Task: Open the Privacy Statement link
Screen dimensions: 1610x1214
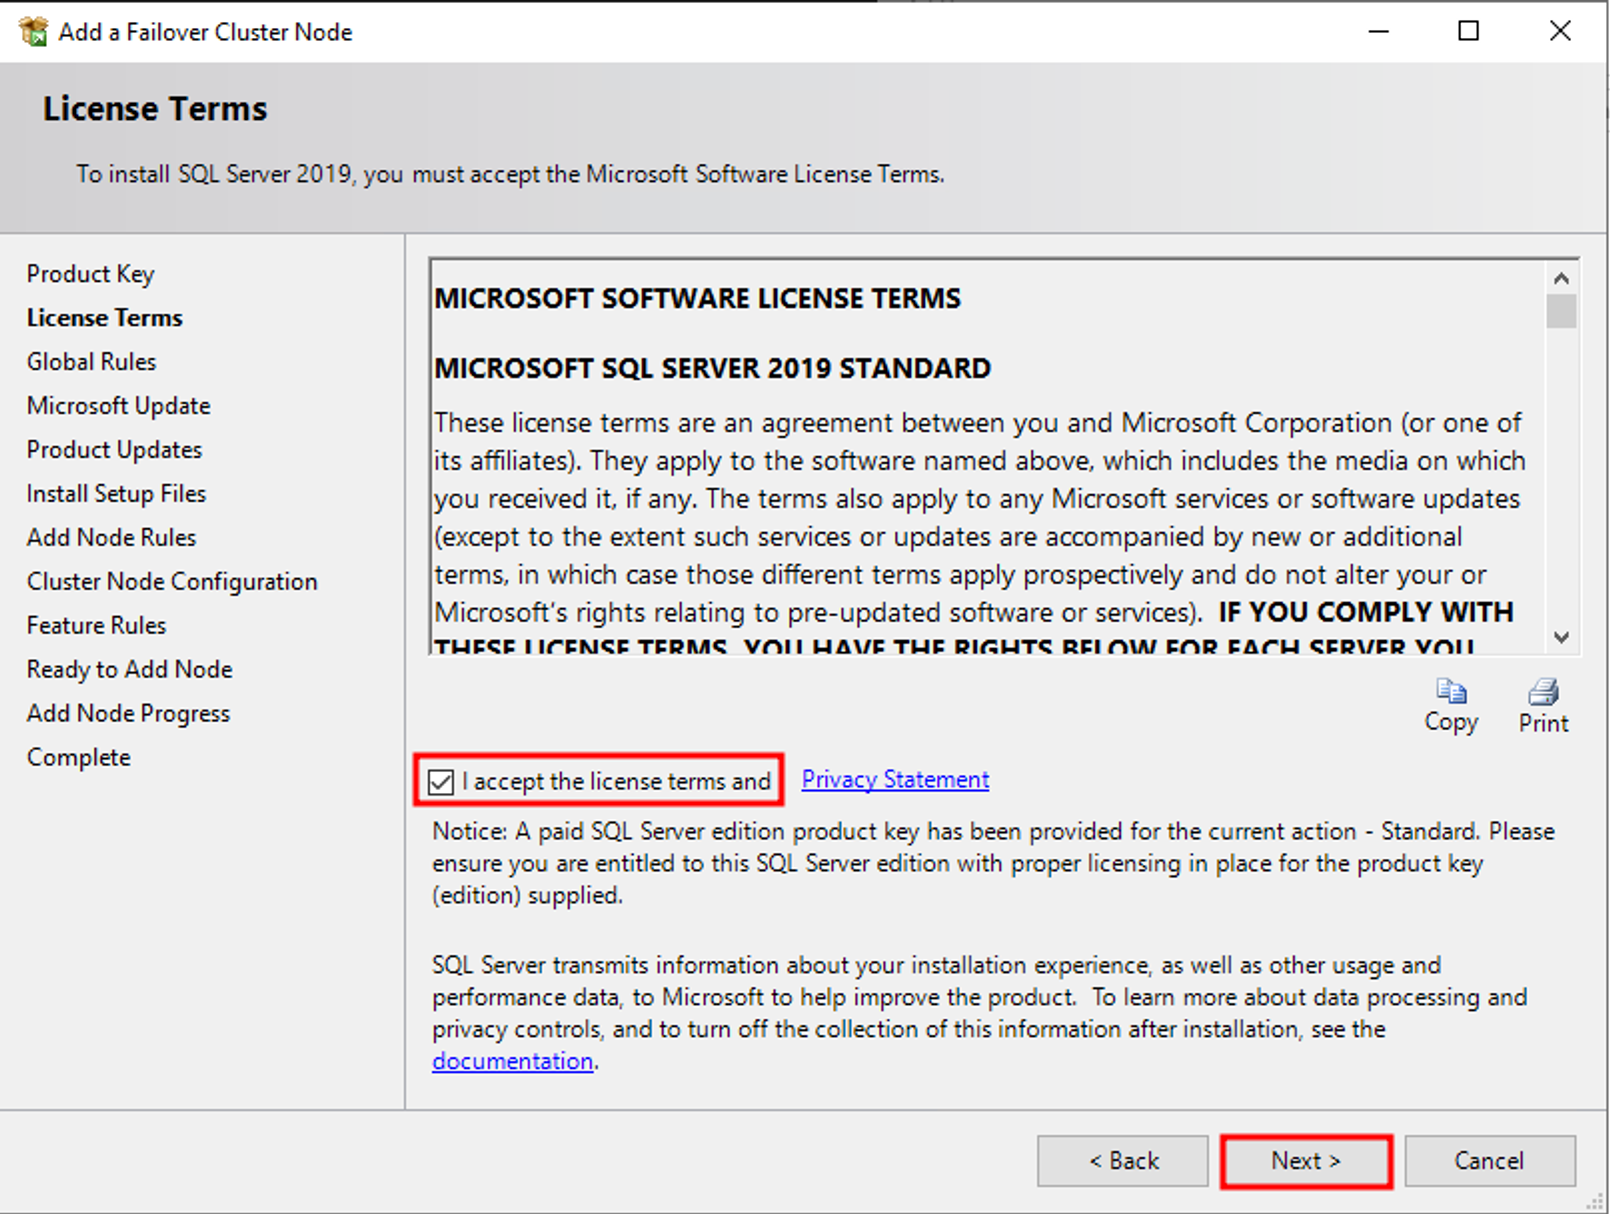Action: click(x=895, y=779)
